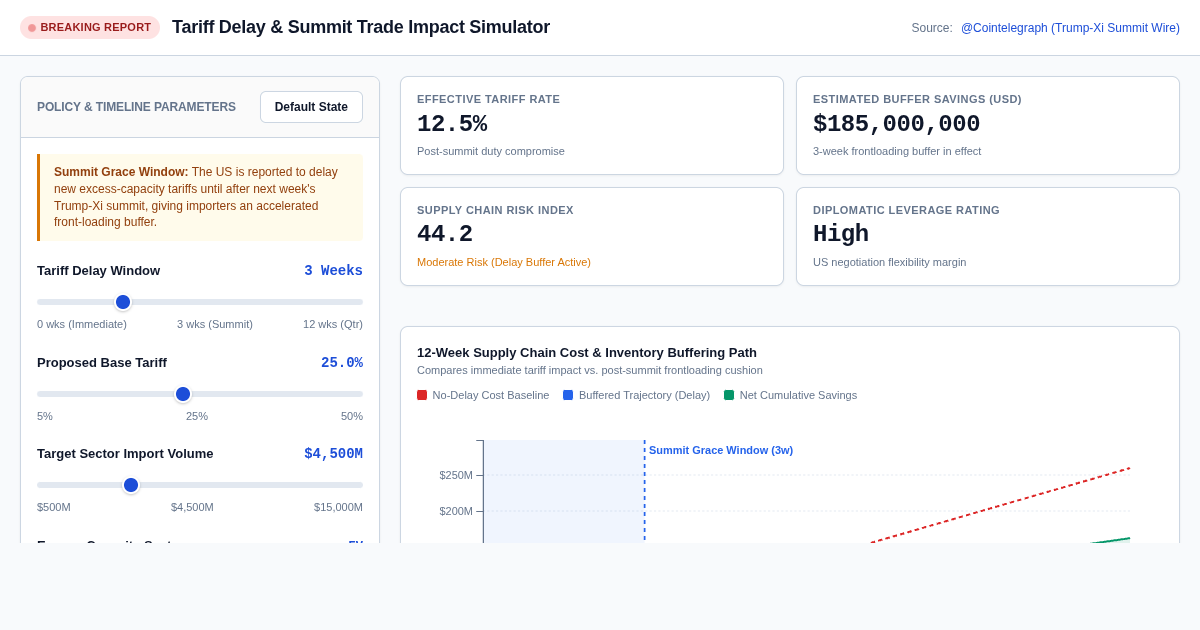This screenshot has height=630, width=1200.
Task: Adjust the Tariff Delay Window slider handle
Action: [x=123, y=302]
